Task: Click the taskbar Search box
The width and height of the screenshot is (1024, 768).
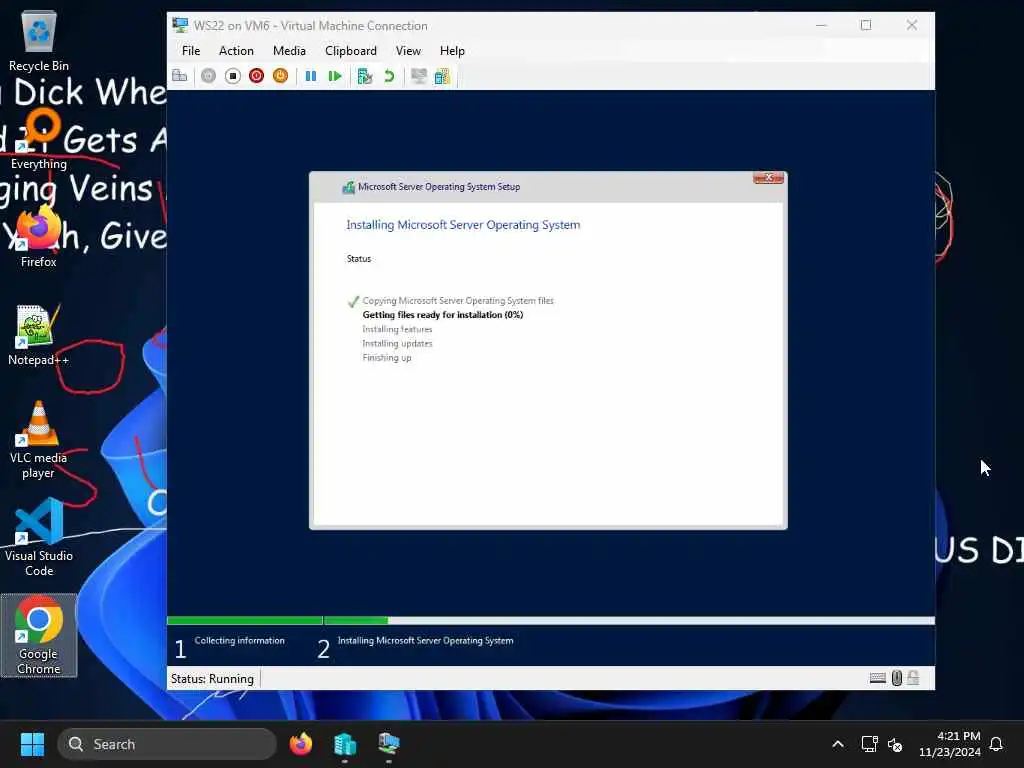Action: [x=167, y=744]
